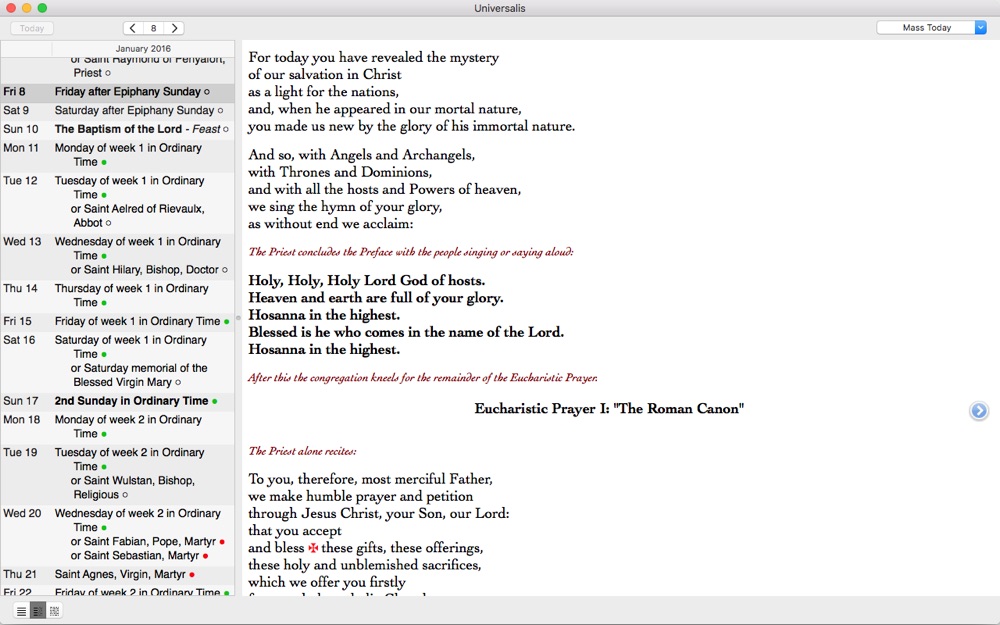Viewport: 1000px width, 625px height.
Task: Open the Mass Today dropdown
Action: (x=931, y=28)
